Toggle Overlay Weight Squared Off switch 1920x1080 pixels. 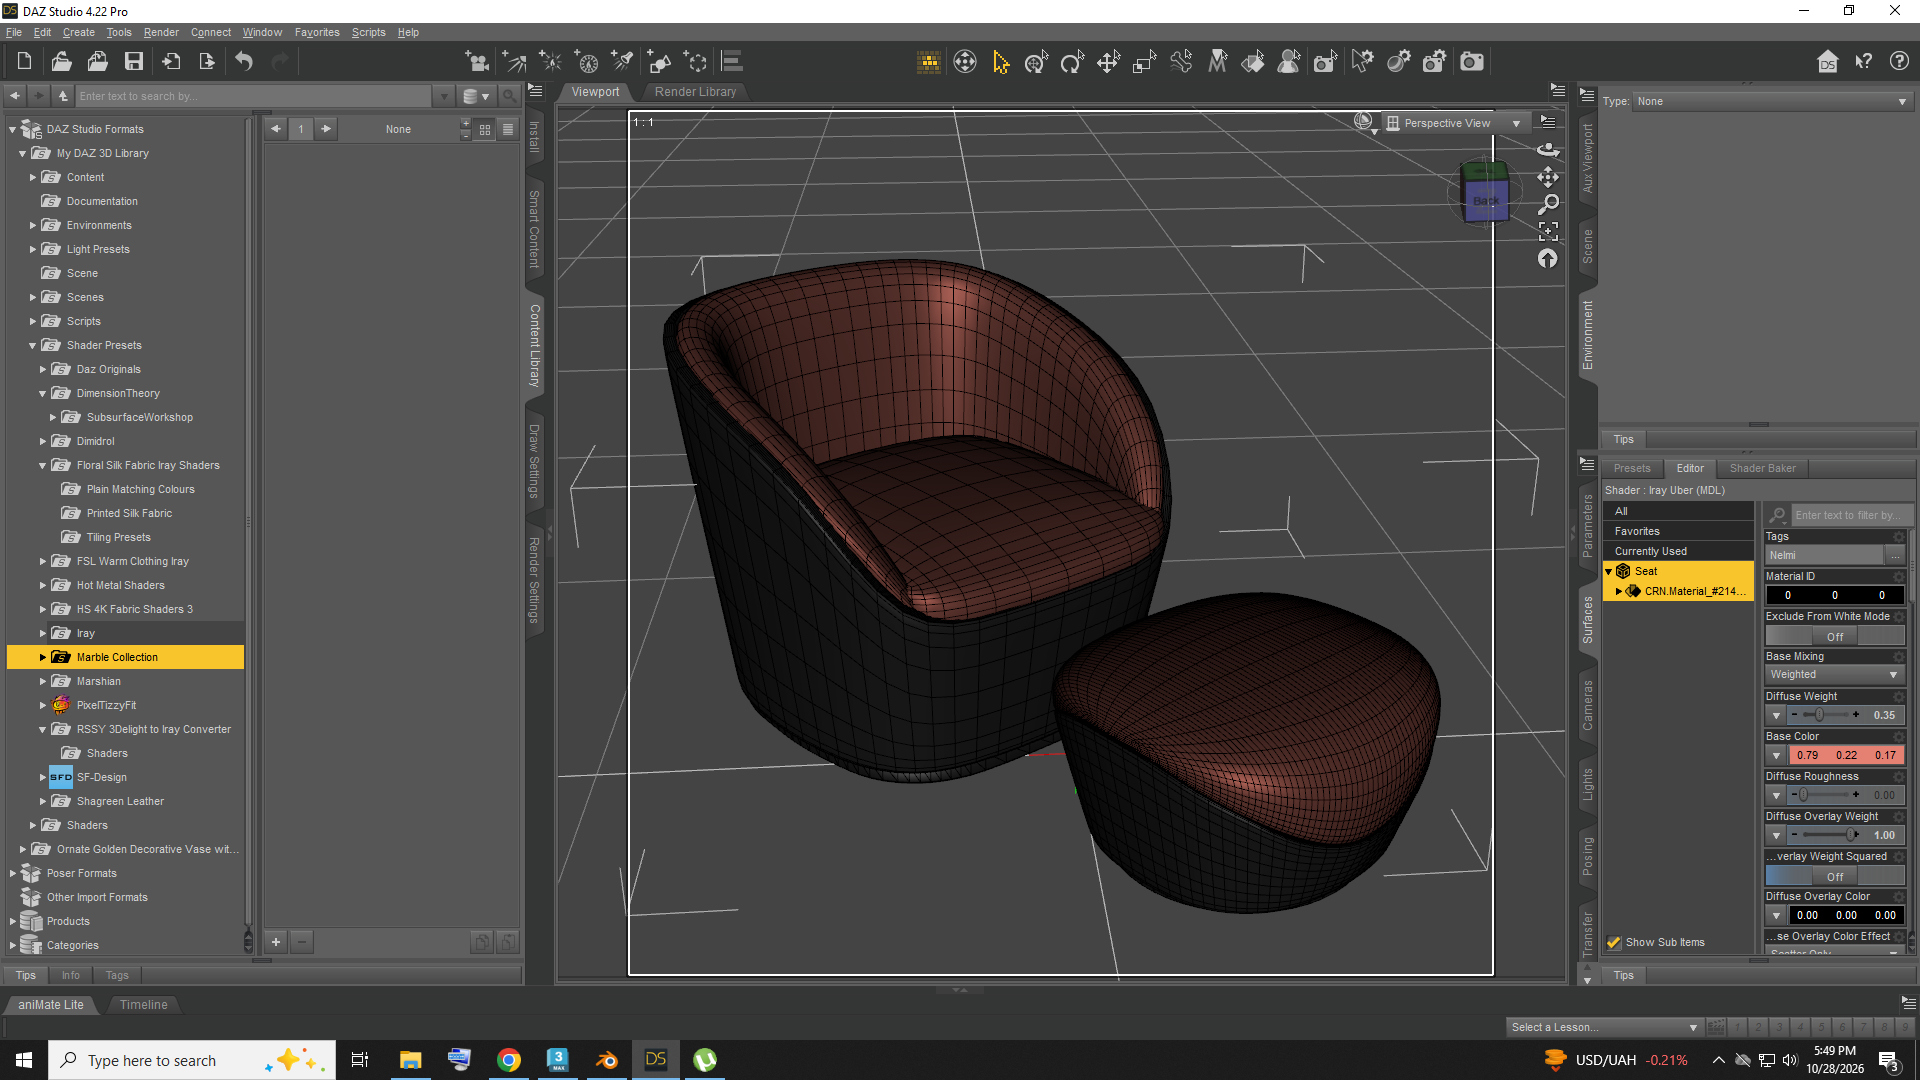coord(1834,876)
